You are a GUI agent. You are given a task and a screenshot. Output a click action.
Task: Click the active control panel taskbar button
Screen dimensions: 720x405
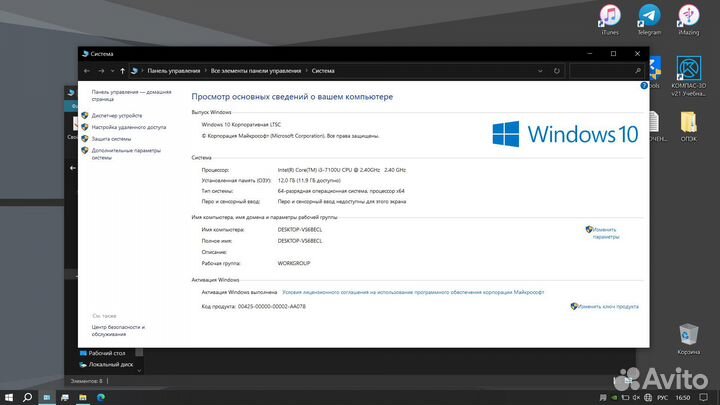point(46,397)
